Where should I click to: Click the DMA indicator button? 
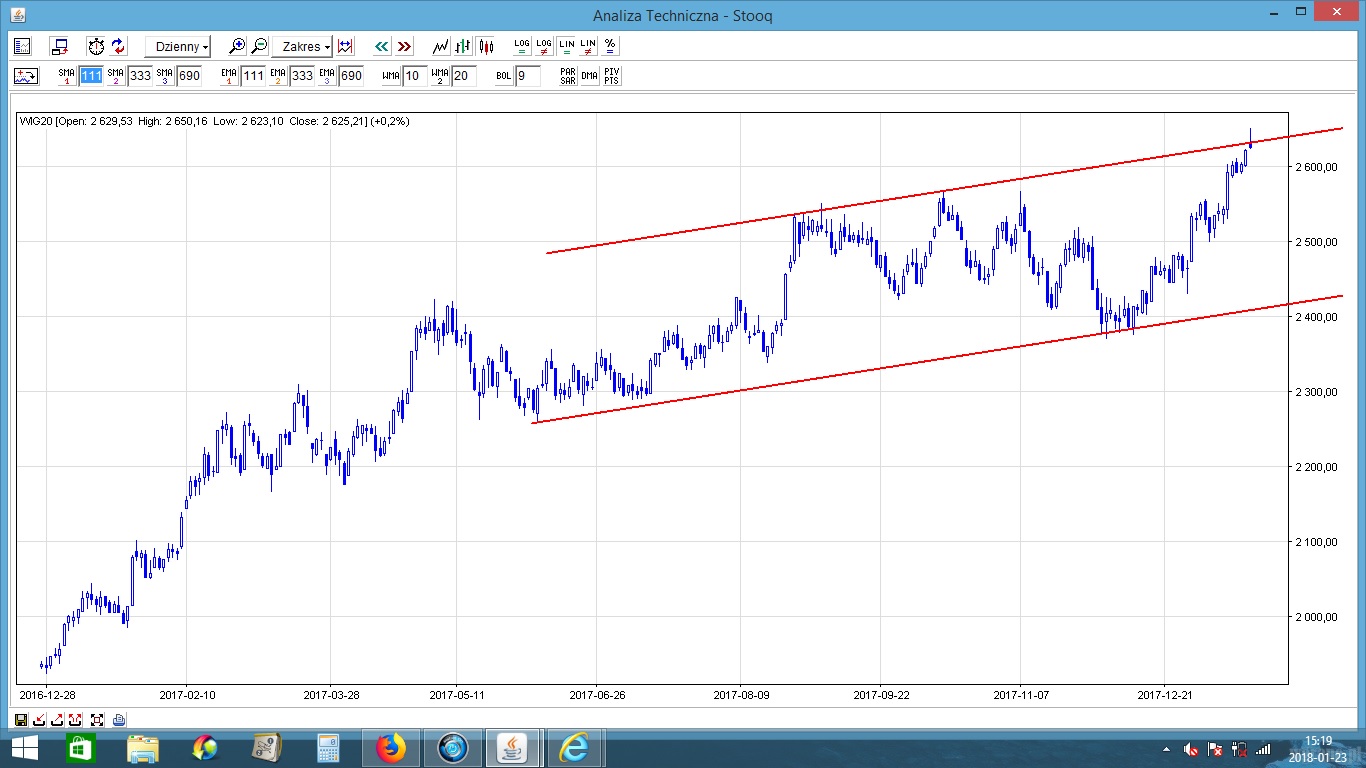click(590, 76)
